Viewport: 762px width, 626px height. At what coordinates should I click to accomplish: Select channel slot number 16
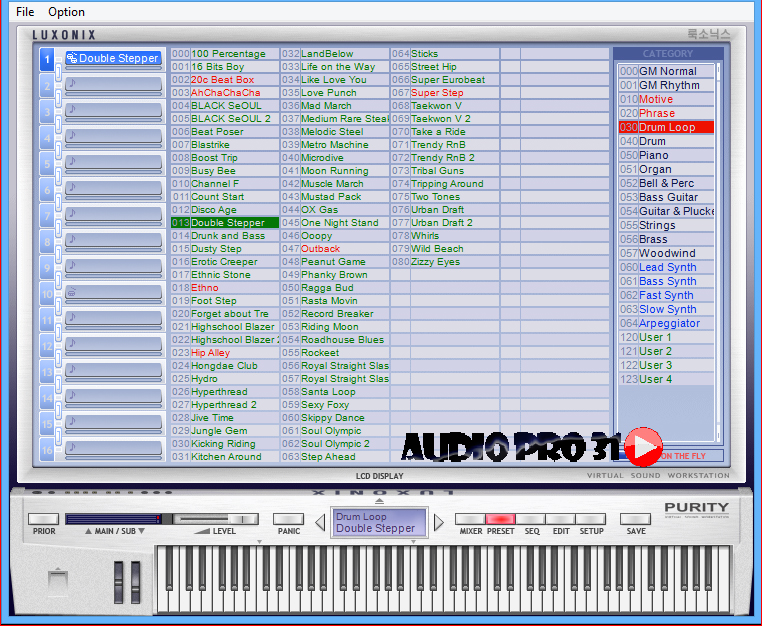click(47, 450)
